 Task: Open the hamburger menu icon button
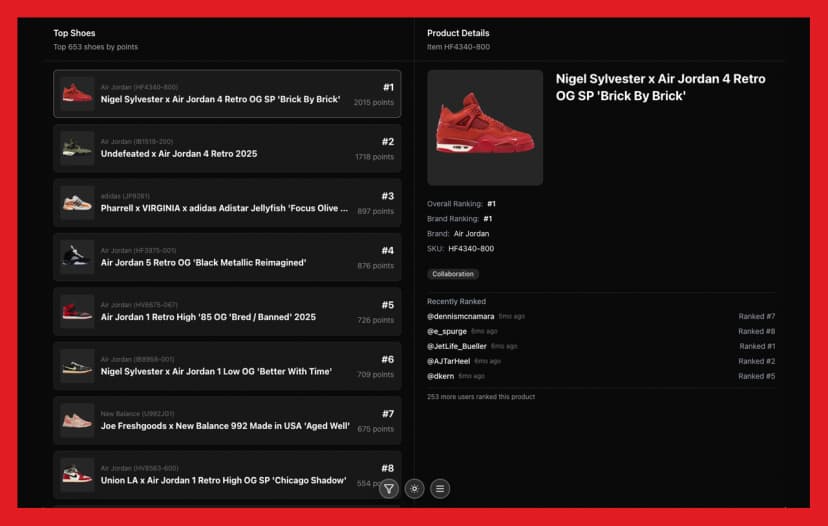(x=440, y=489)
